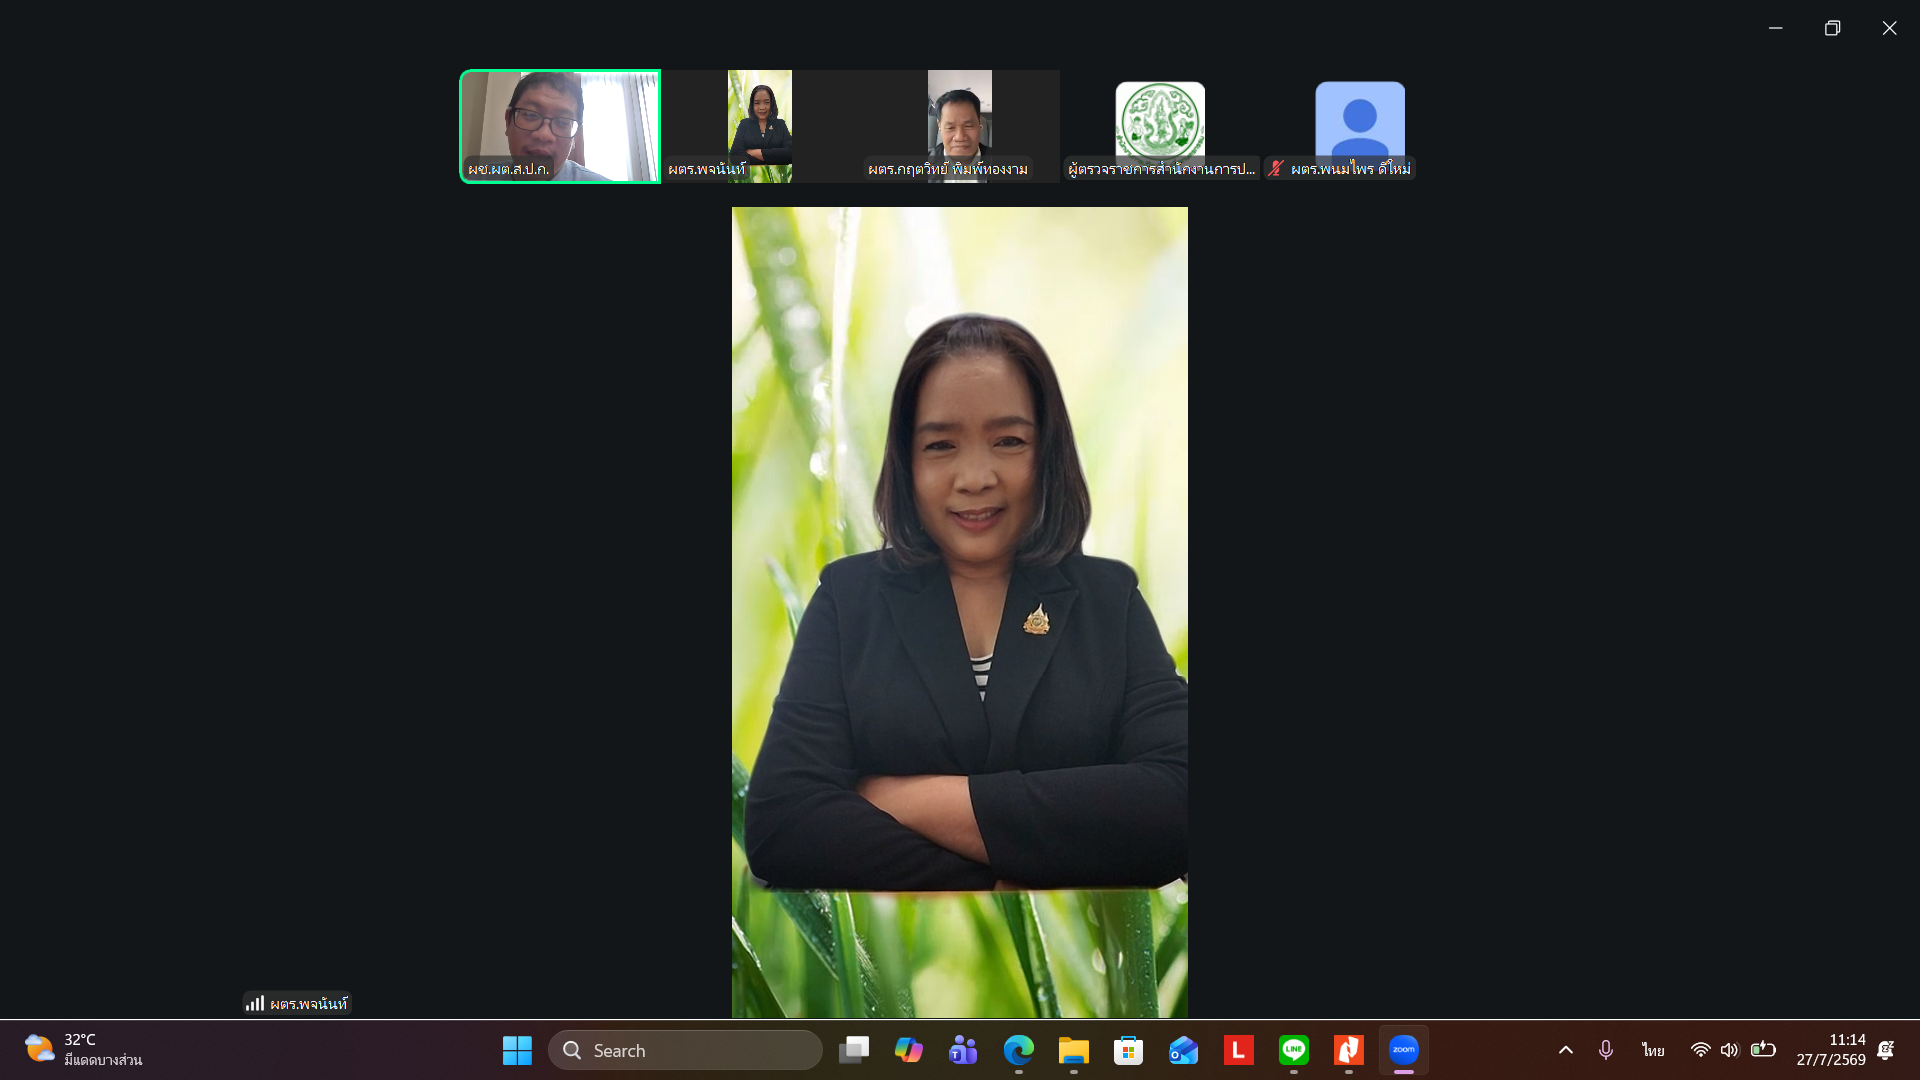Viewport: 1920px width, 1080px height.
Task: Toggle the taskbar microphone icon
Action: pos(1605,1050)
